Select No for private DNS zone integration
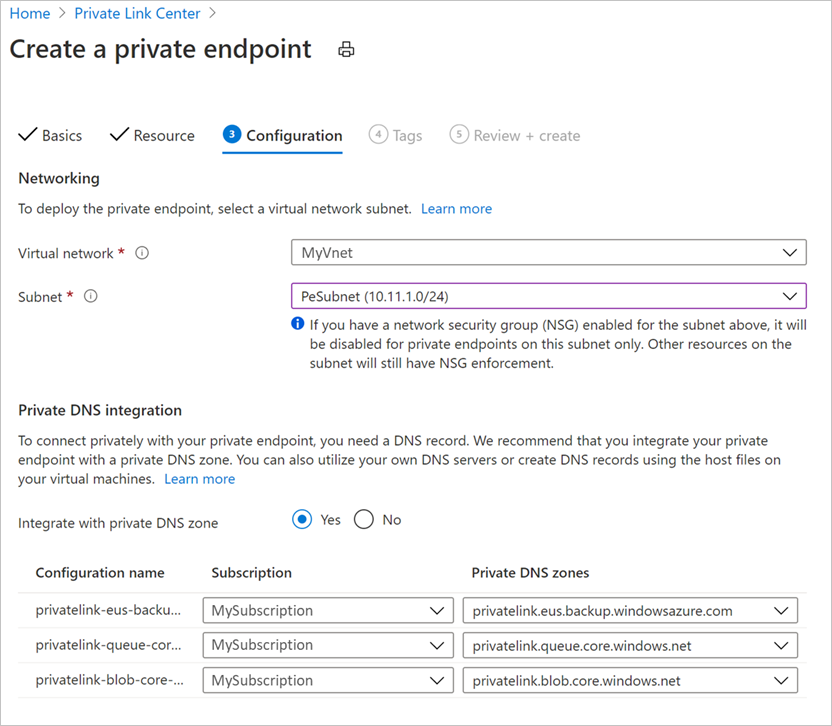This screenshot has height=726, width=832. tap(364, 520)
